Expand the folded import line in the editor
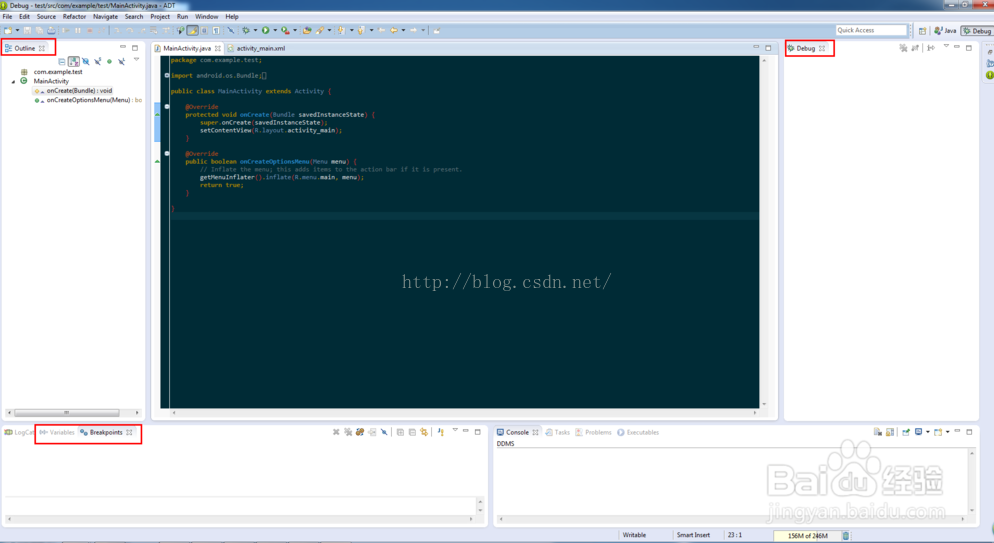The height and width of the screenshot is (543, 994). click(x=167, y=75)
